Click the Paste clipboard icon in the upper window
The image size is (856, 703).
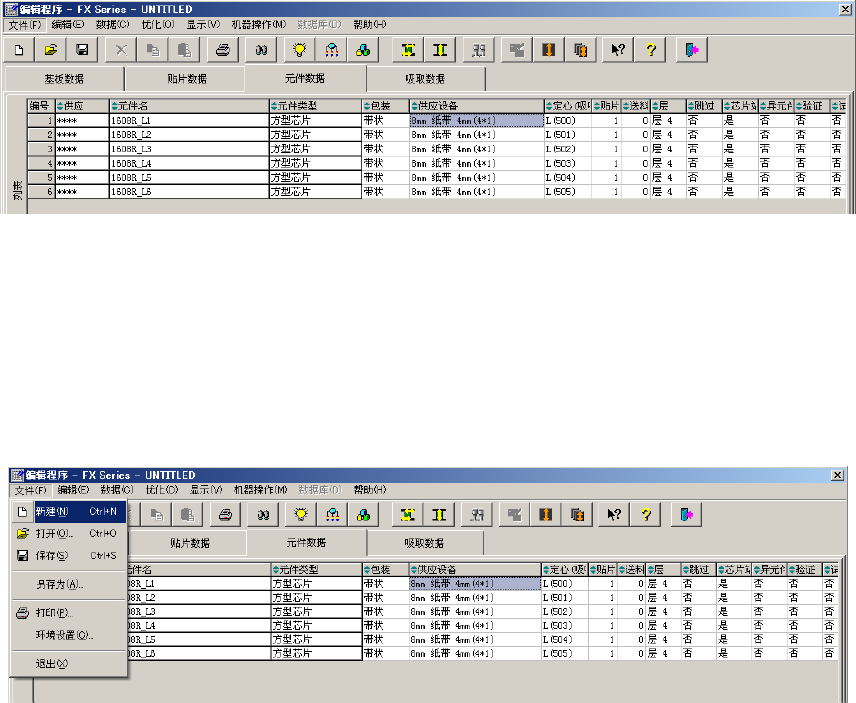pyautogui.click(x=185, y=50)
